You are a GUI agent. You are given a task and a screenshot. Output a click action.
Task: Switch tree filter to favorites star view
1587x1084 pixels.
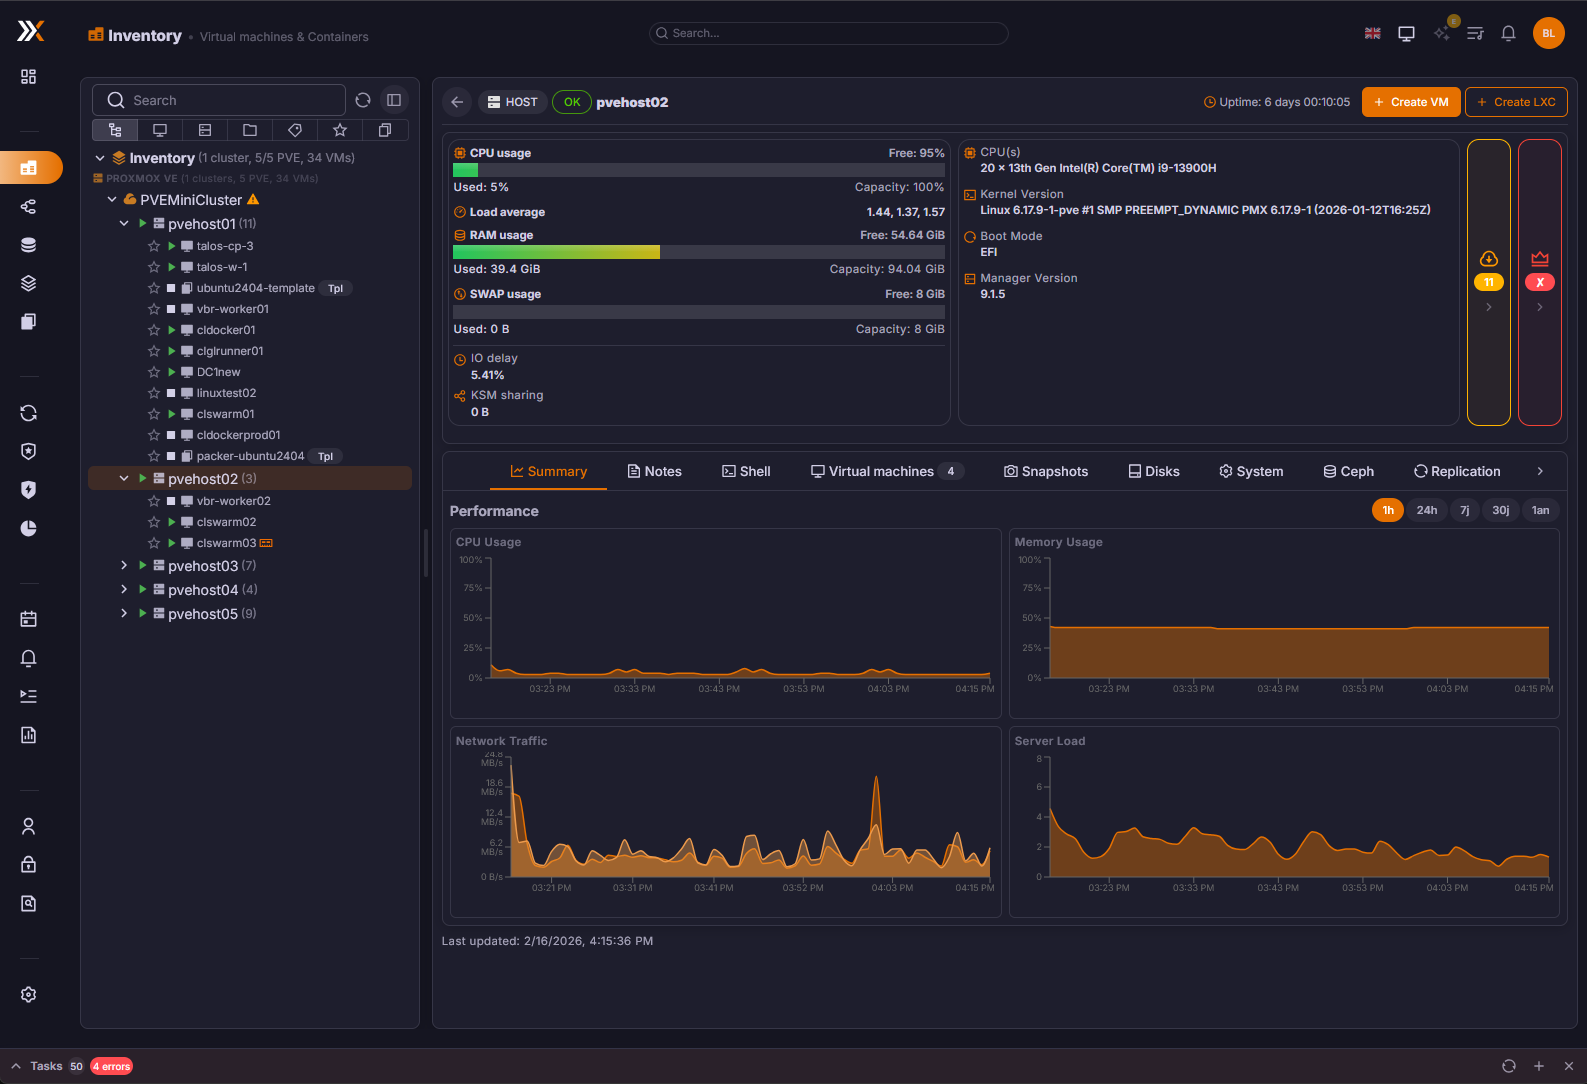tap(340, 130)
